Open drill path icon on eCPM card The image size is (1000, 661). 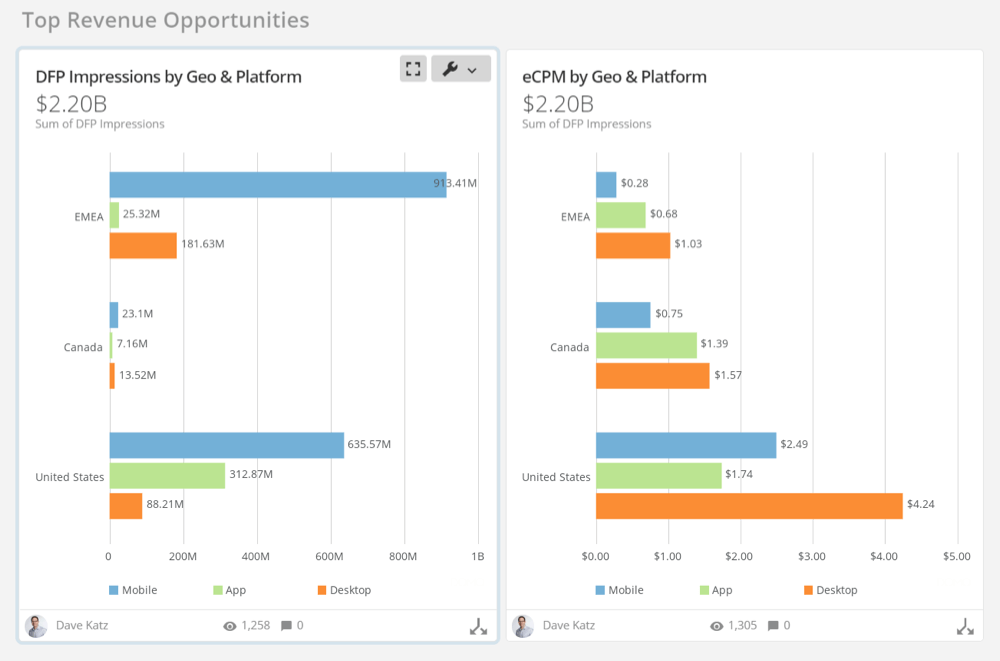pos(965,627)
